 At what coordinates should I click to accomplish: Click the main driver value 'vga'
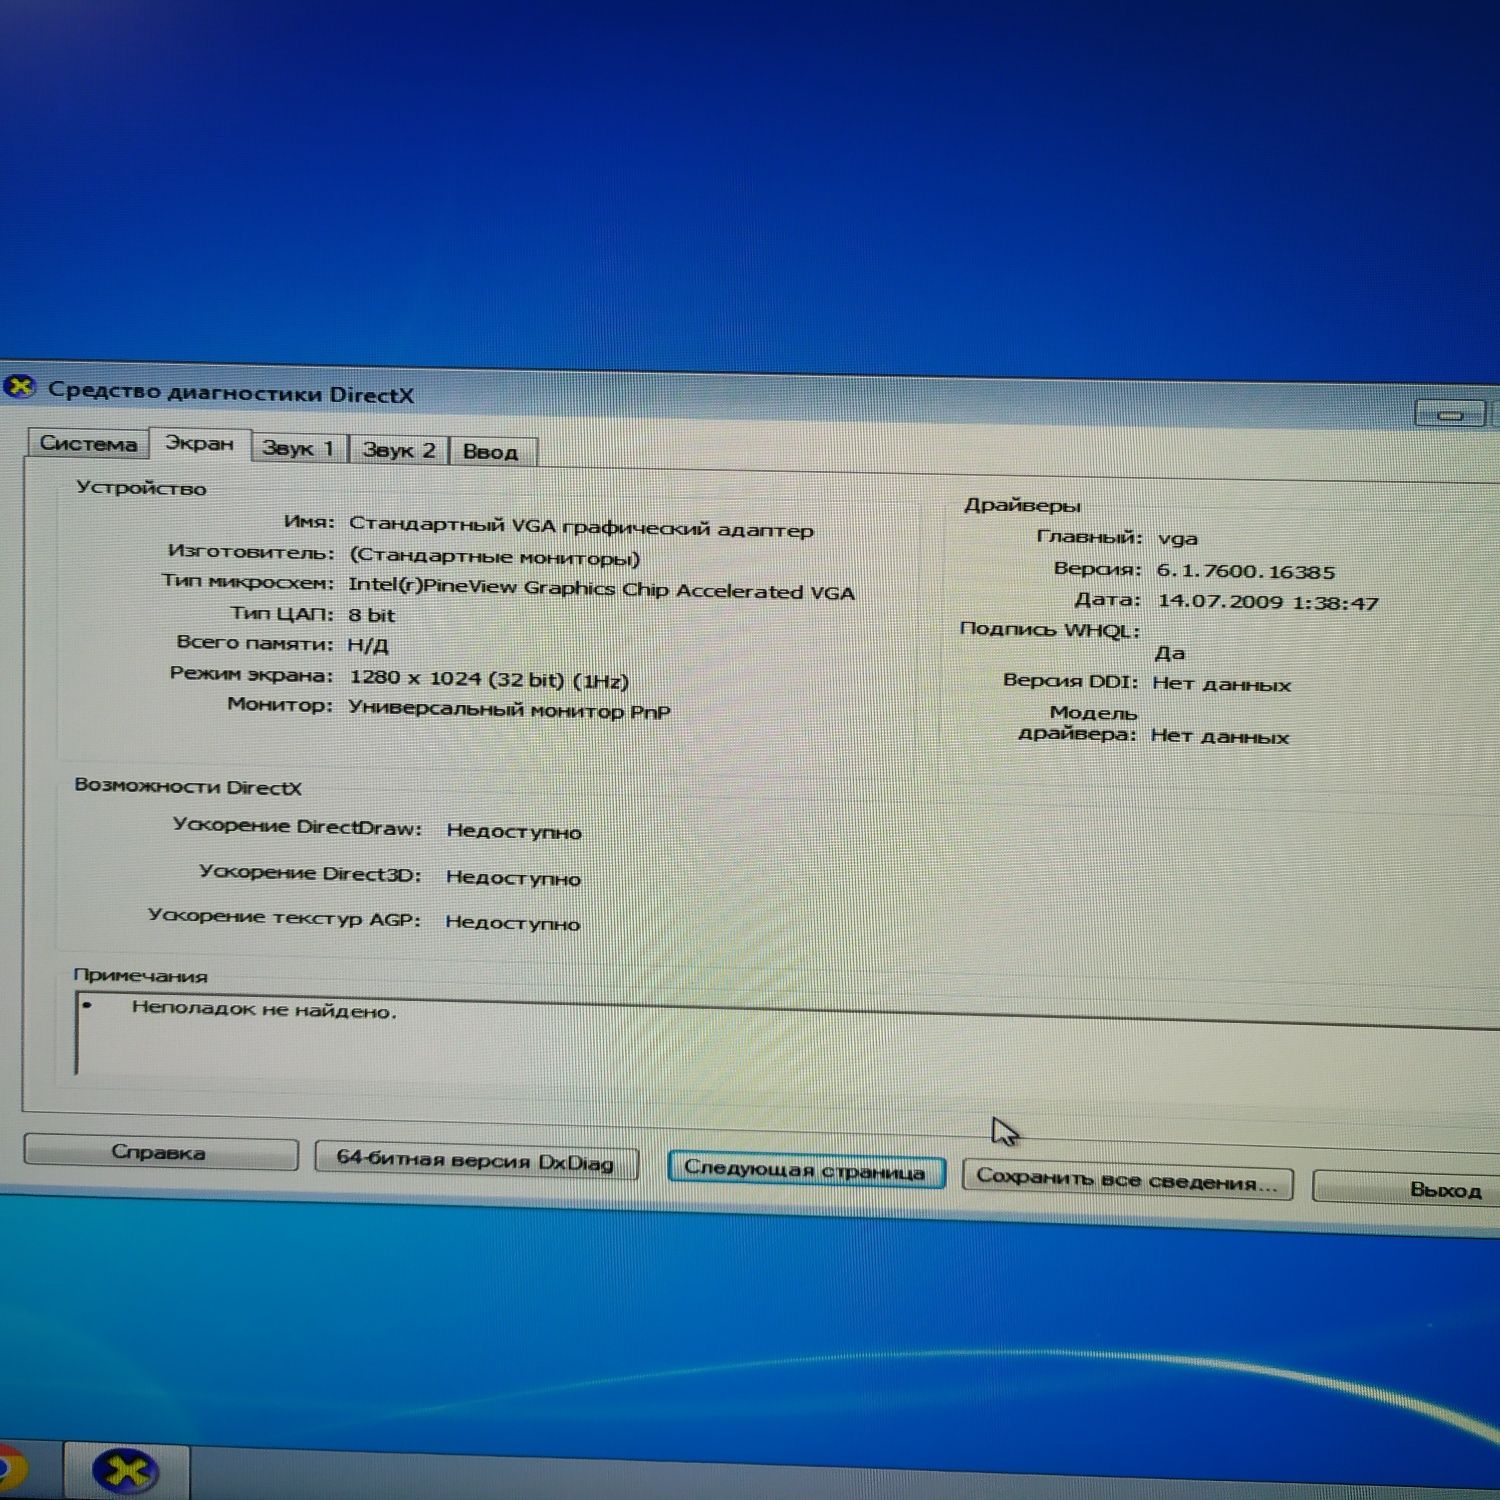1177,539
